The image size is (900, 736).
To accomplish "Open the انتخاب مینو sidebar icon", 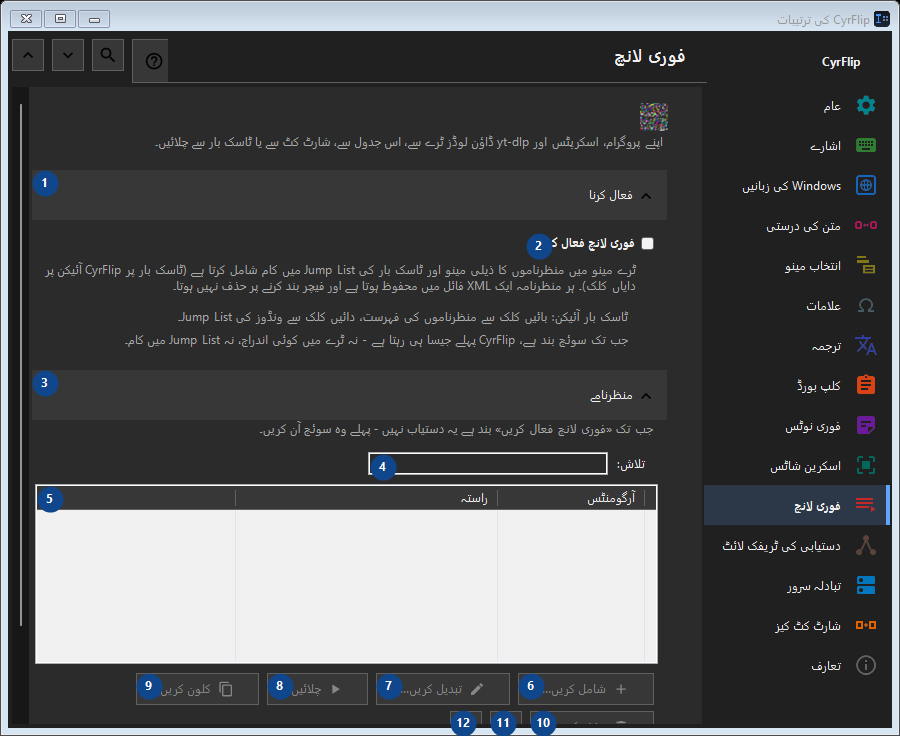I will pos(866,265).
